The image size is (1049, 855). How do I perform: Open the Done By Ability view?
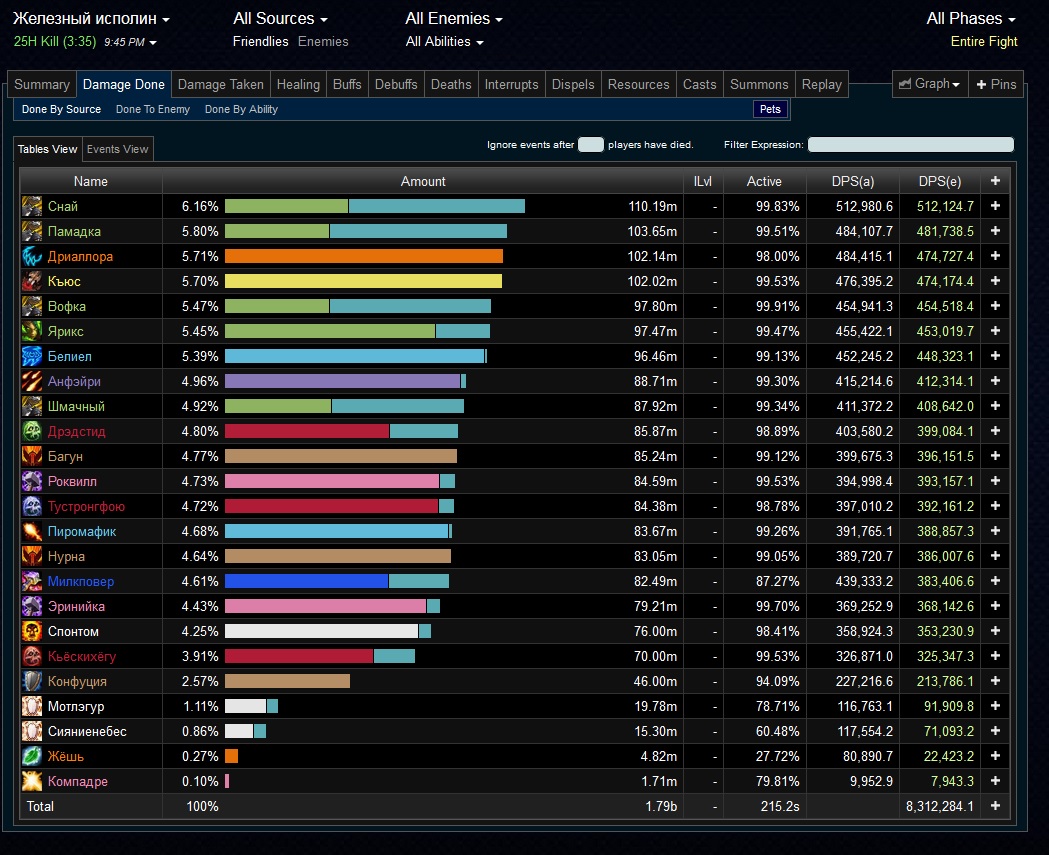click(x=241, y=109)
